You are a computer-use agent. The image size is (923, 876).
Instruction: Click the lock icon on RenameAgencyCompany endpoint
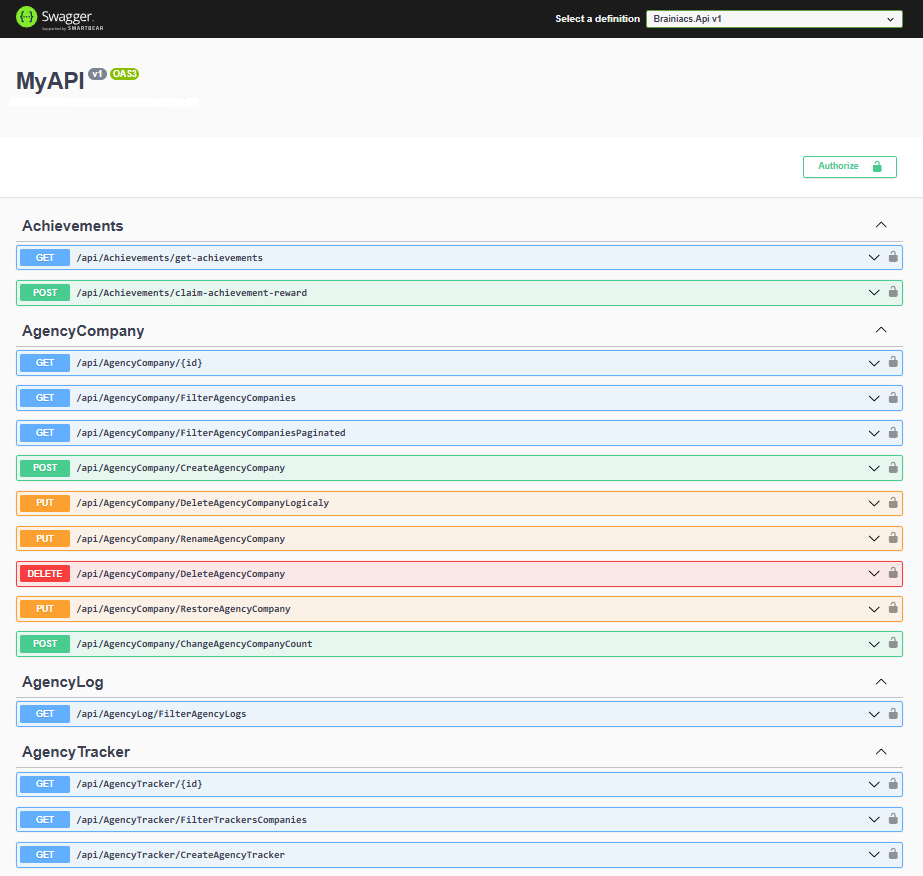point(892,538)
